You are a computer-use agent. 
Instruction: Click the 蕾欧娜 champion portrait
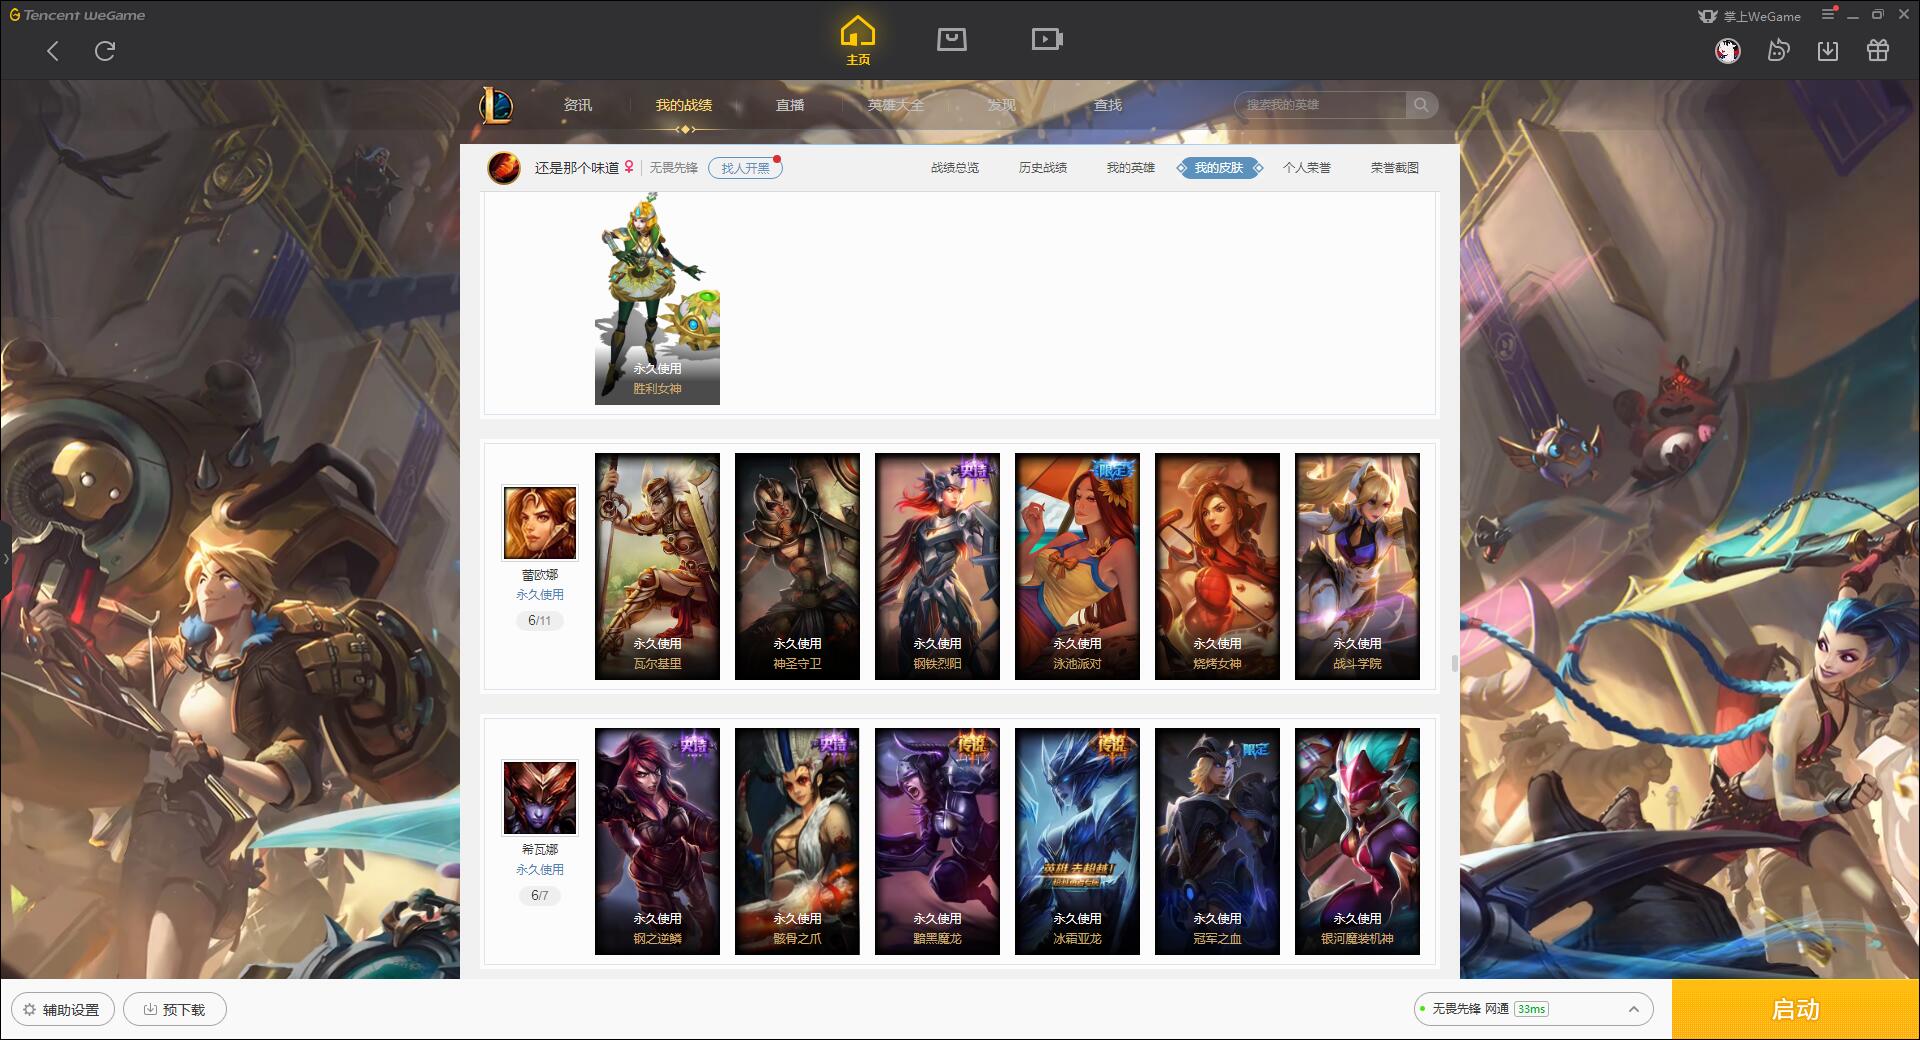pyautogui.click(x=540, y=523)
